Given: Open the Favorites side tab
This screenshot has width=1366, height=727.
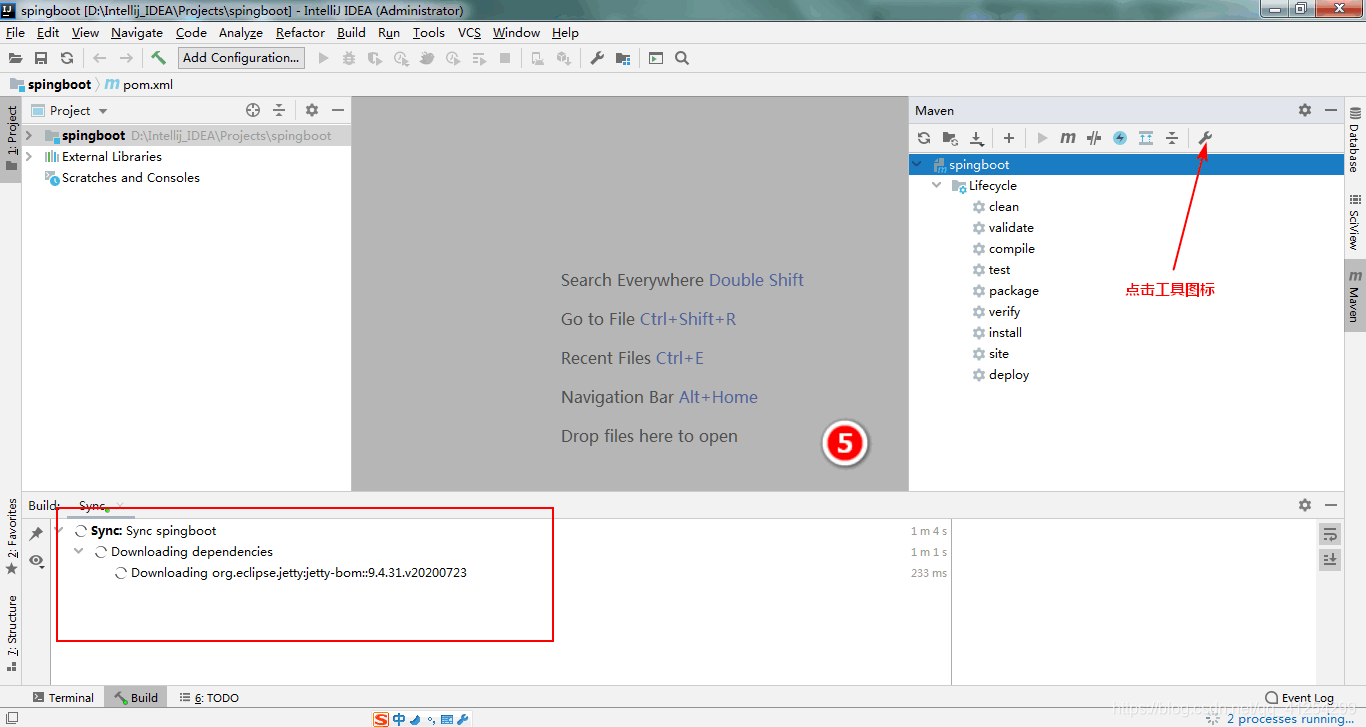Looking at the screenshot, I should point(12,537).
